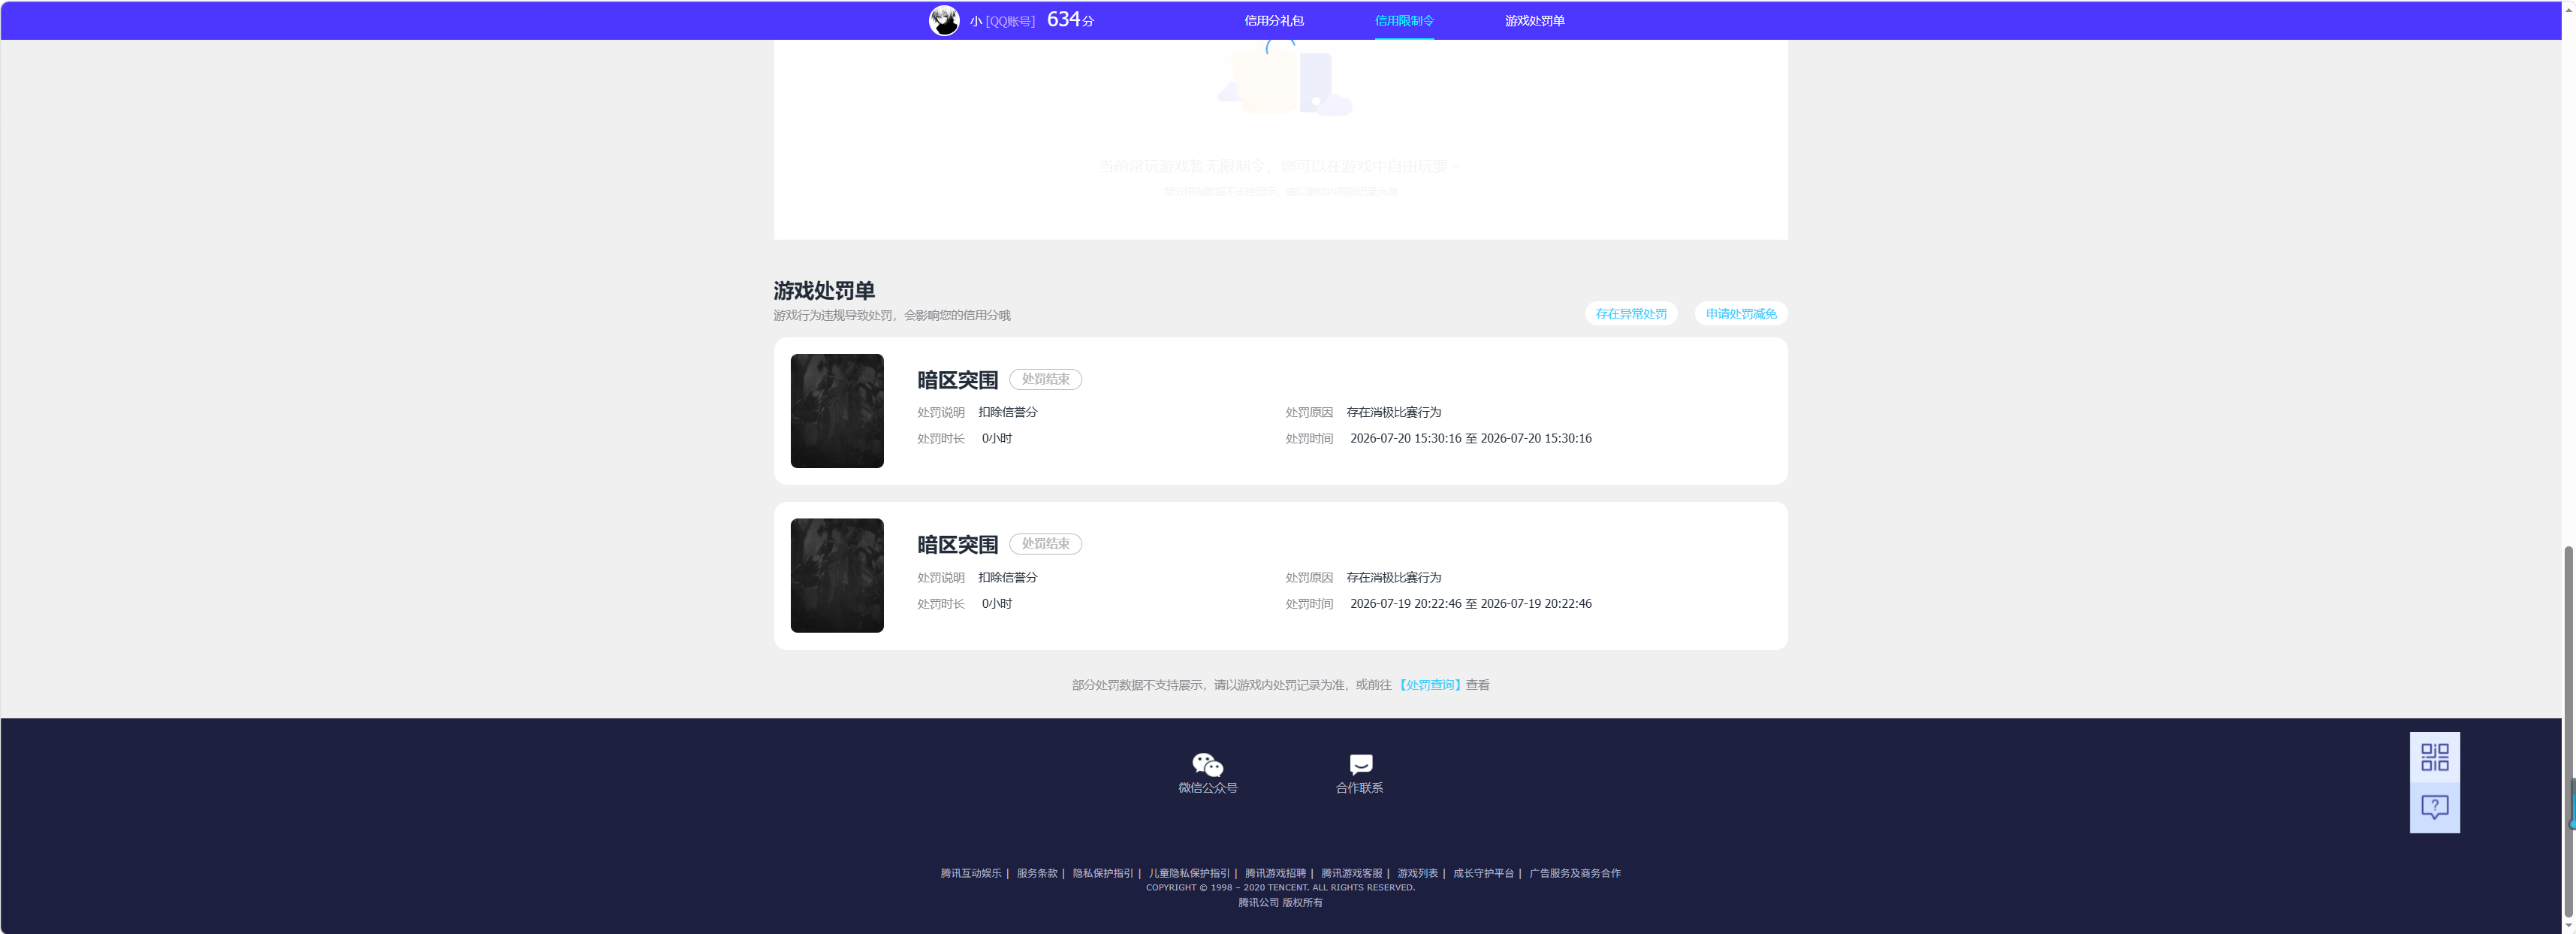
Task: Click the 【处罚查询】 link
Action: 1429,685
